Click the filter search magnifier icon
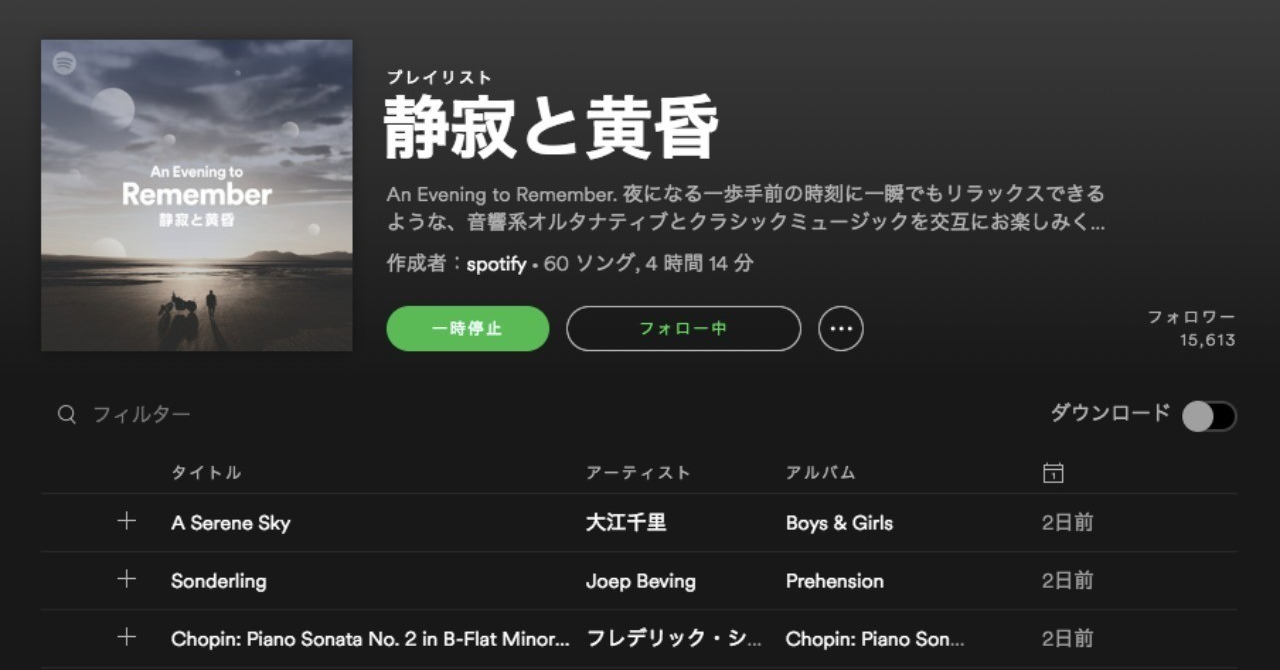The image size is (1280, 670). coord(67,414)
